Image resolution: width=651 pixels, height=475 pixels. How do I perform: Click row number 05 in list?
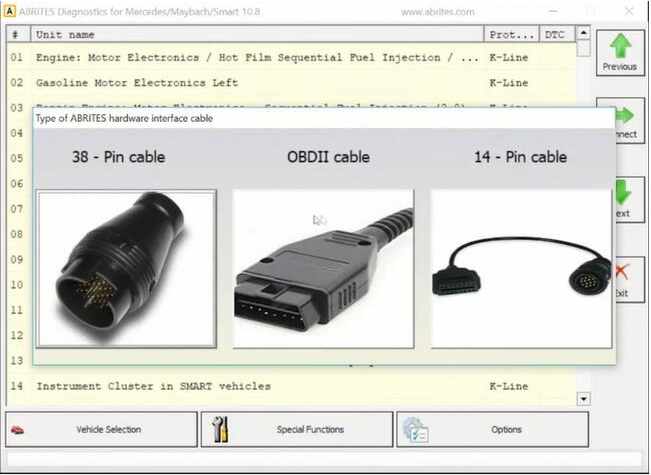17,158
